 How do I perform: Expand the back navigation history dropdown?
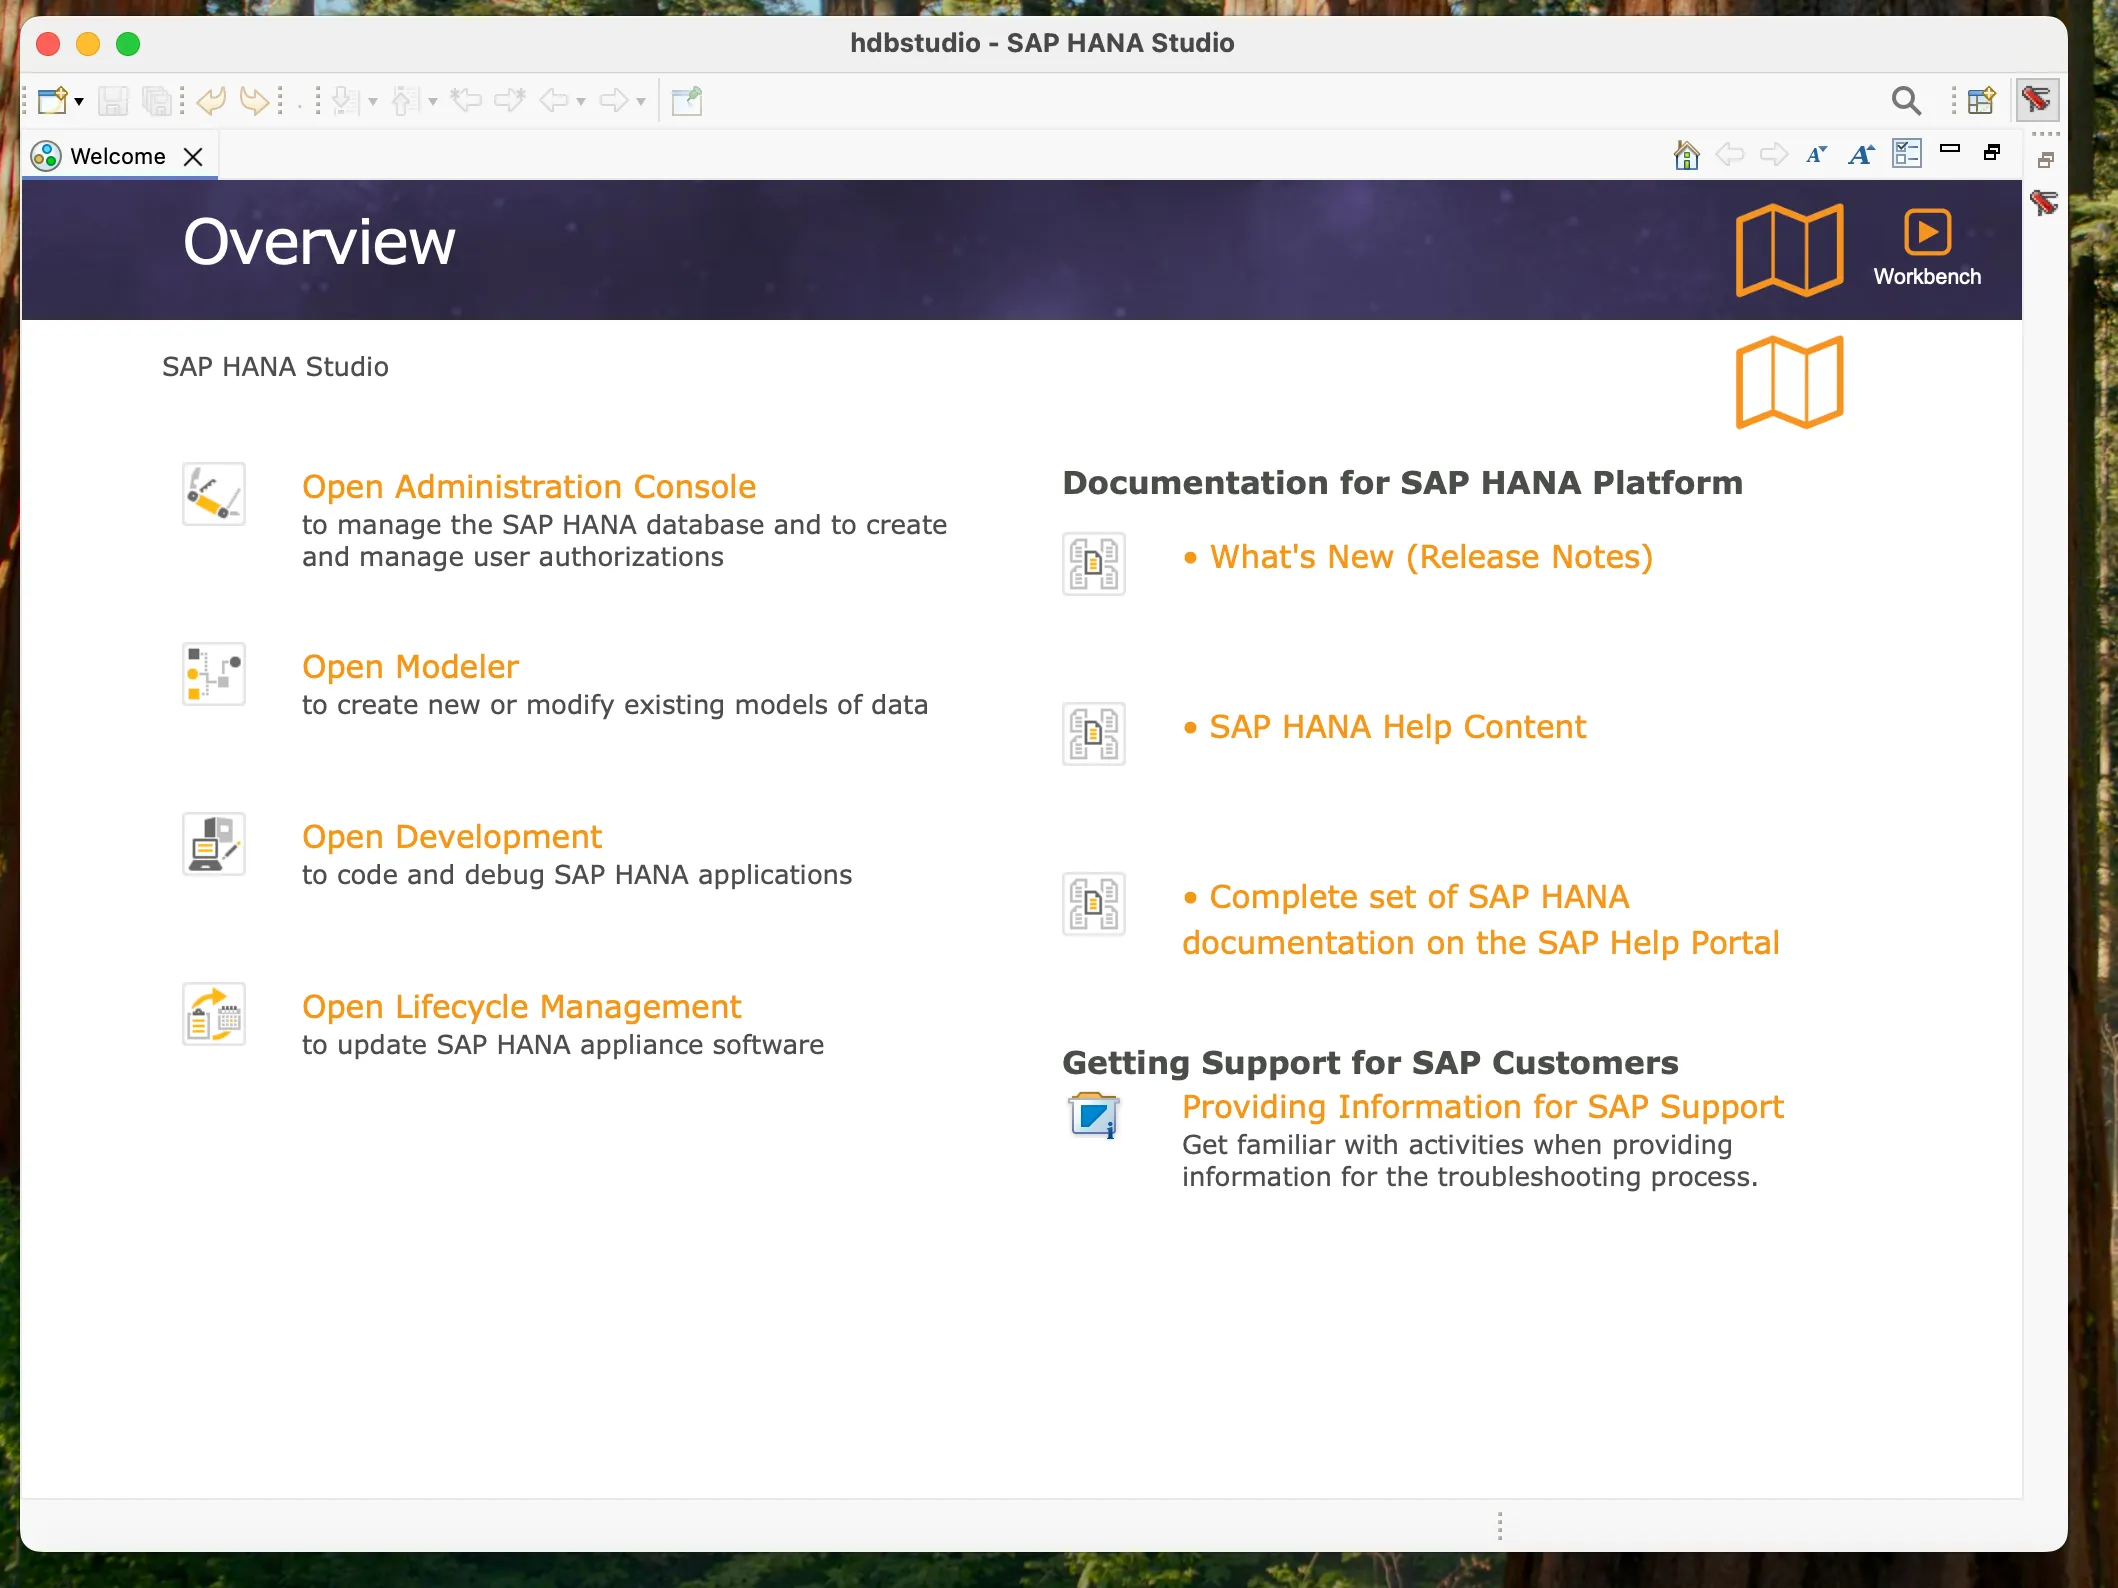[x=581, y=101]
